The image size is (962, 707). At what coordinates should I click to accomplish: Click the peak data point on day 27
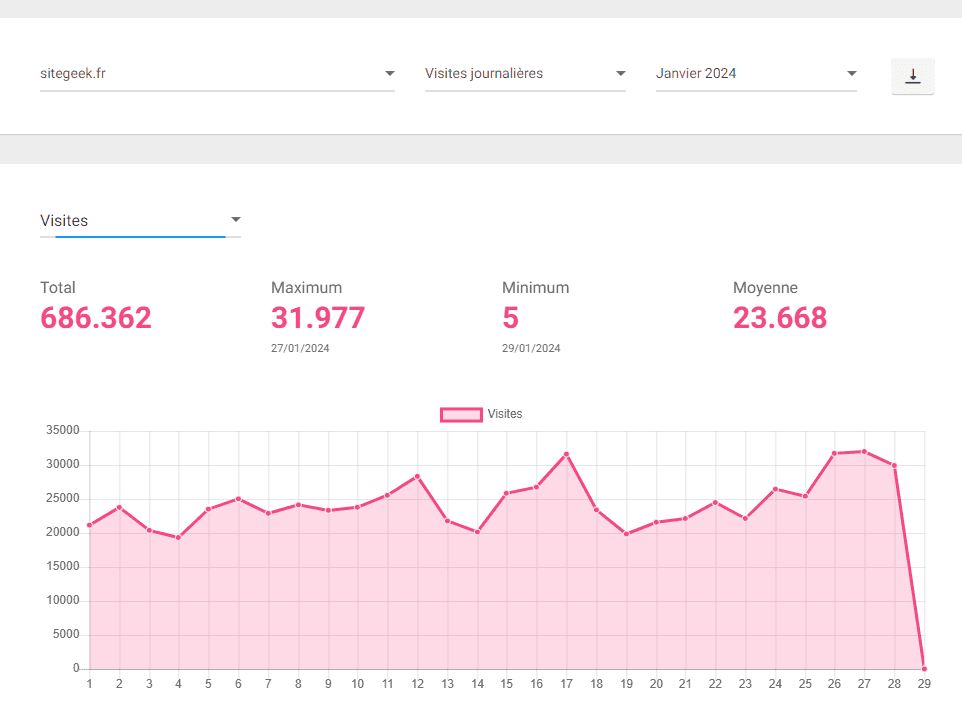[864, 451]
